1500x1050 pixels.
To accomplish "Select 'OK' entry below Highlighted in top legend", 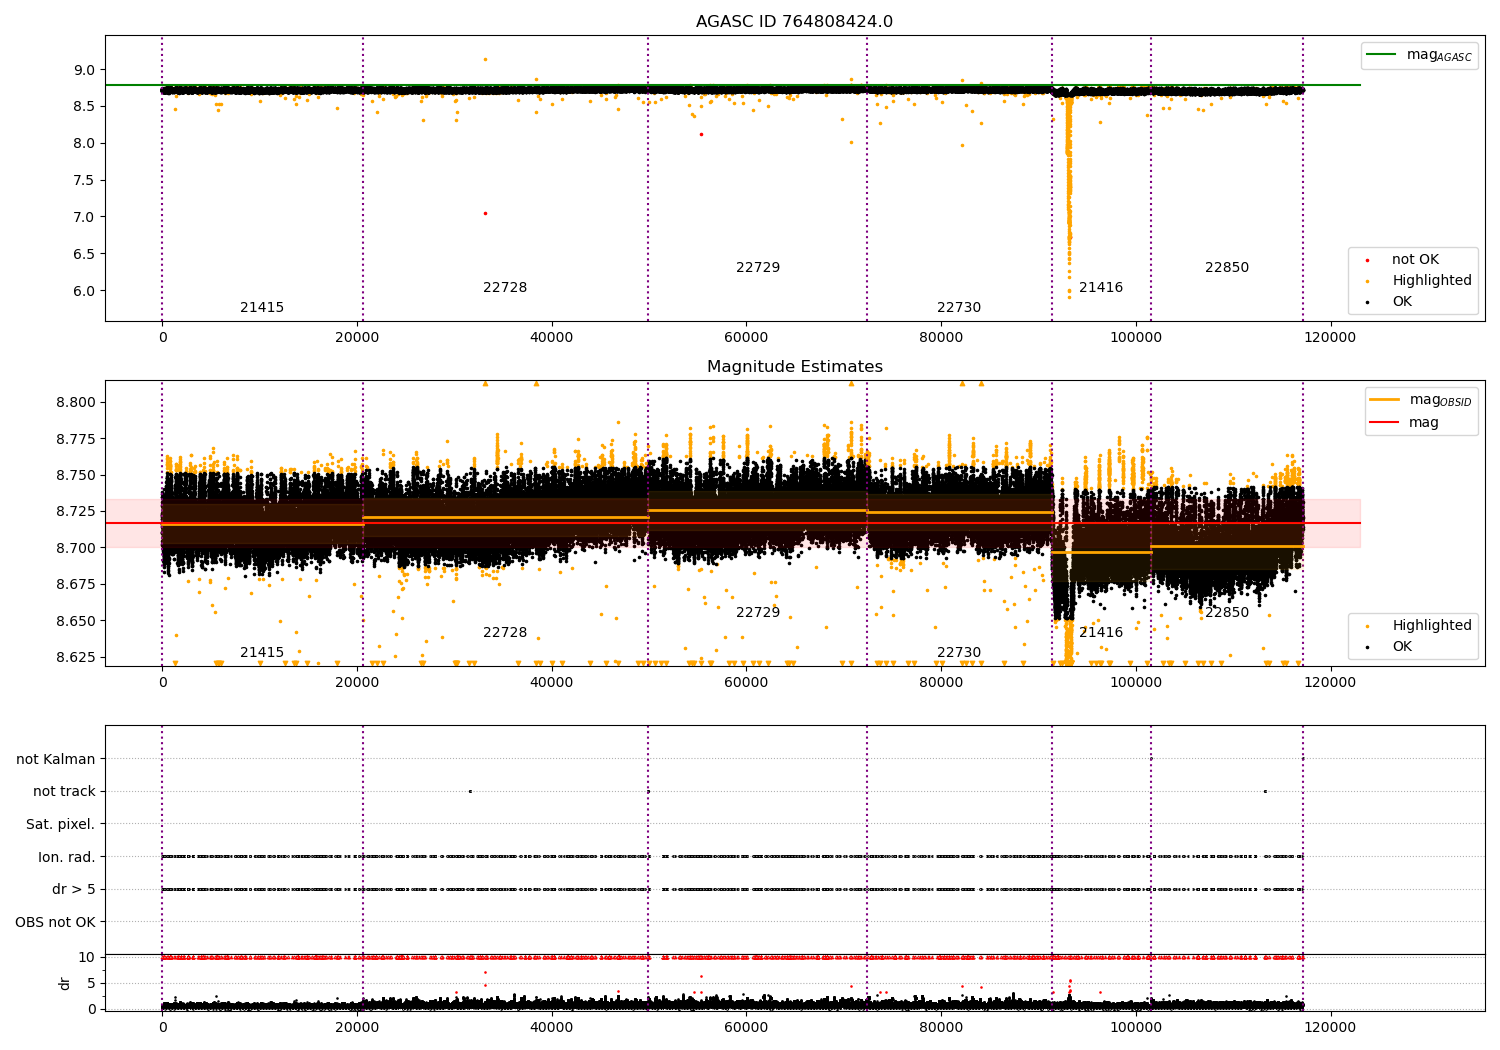I will (x=1402, y=302).
